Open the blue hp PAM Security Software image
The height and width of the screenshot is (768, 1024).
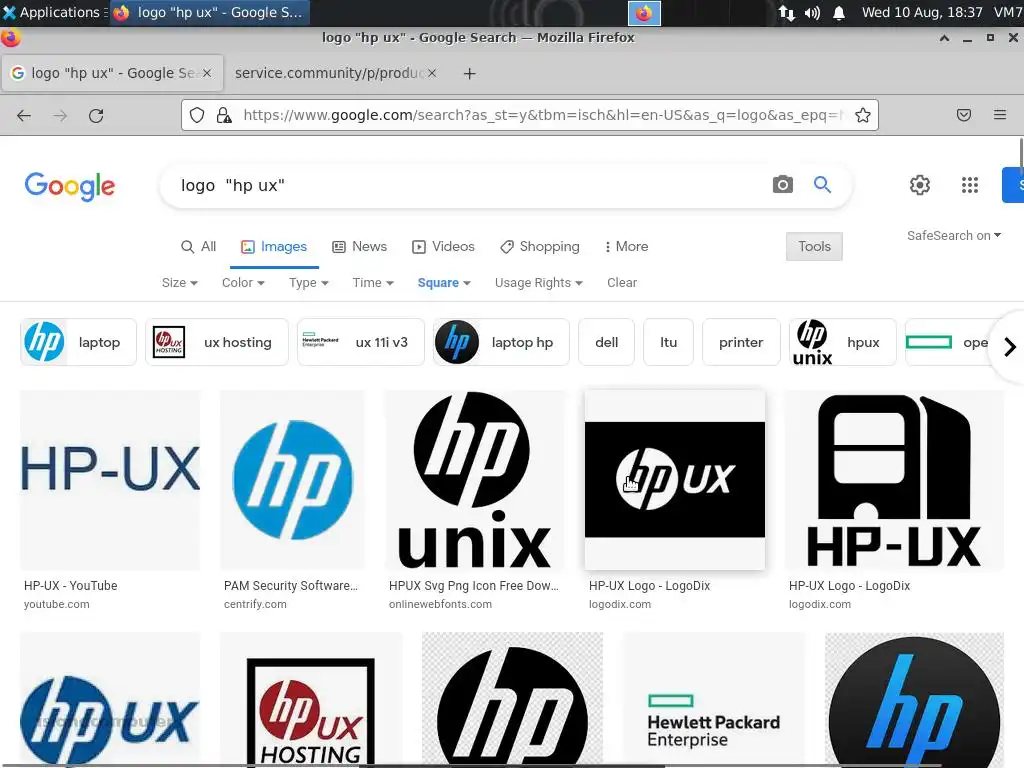(x=293, y=481)
